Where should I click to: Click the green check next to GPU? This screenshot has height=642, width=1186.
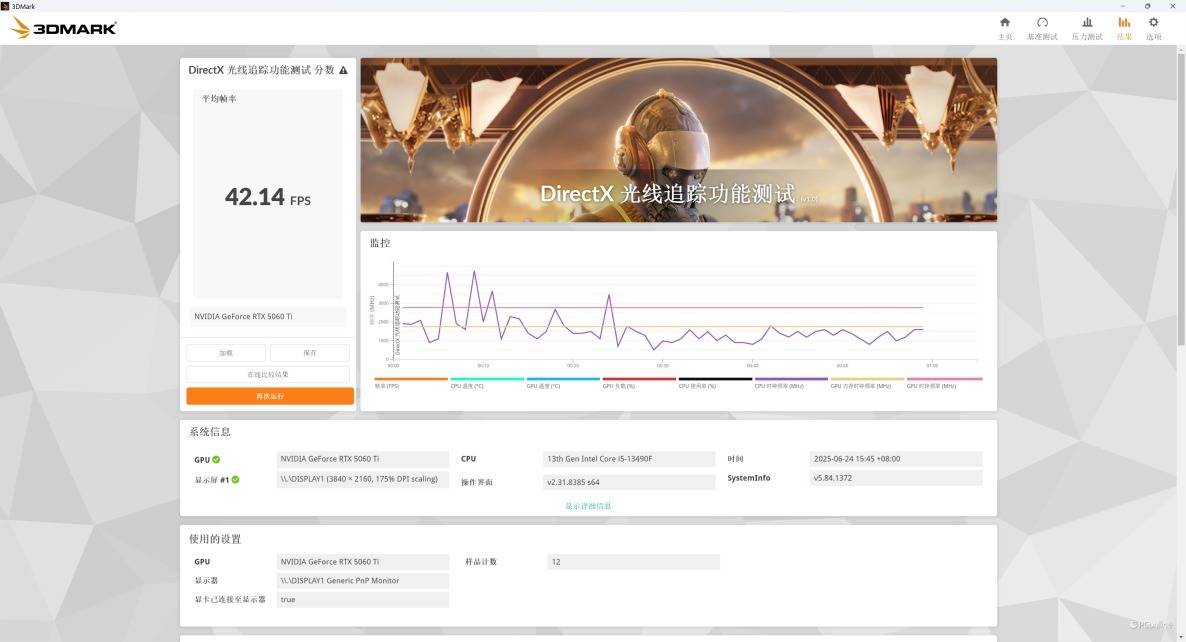click(x=216, y=460)
